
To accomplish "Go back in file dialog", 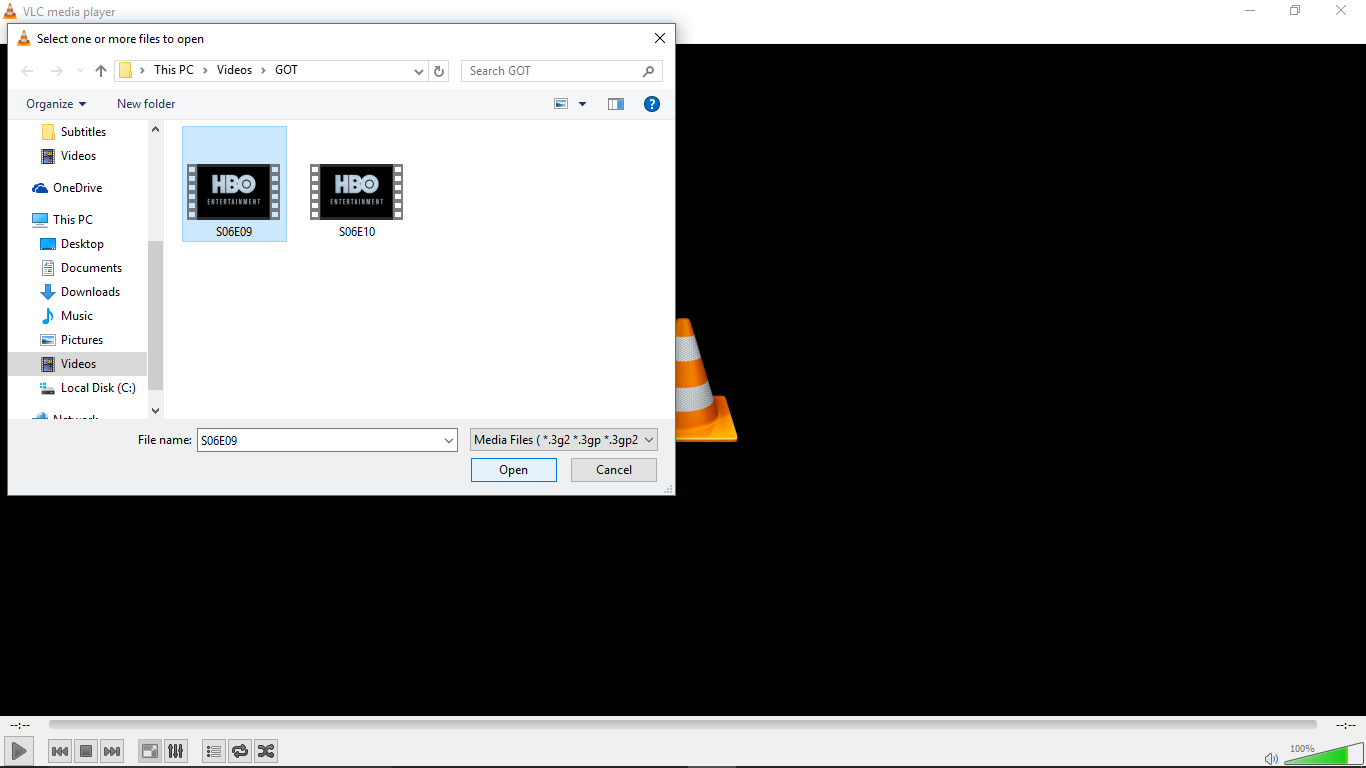I will 27,71.
